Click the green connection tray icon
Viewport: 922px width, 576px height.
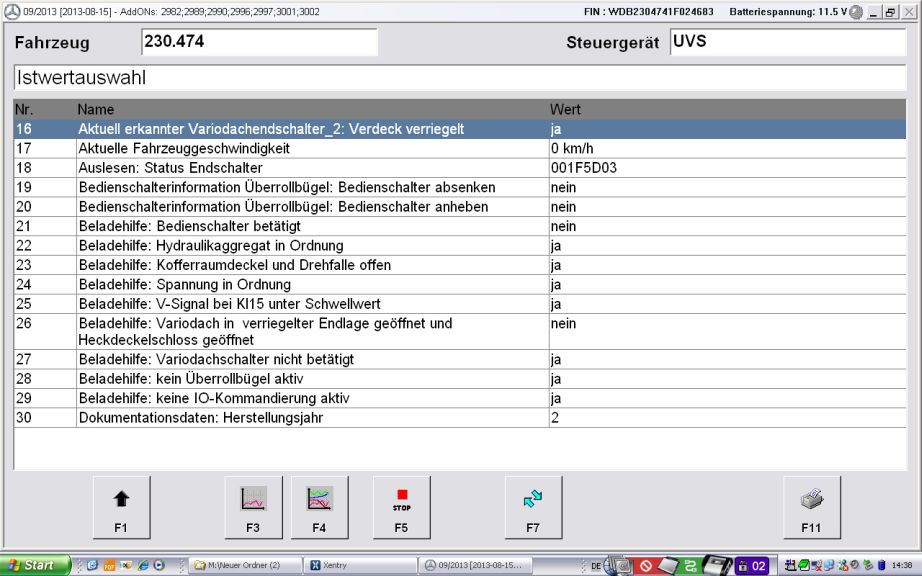691,566
